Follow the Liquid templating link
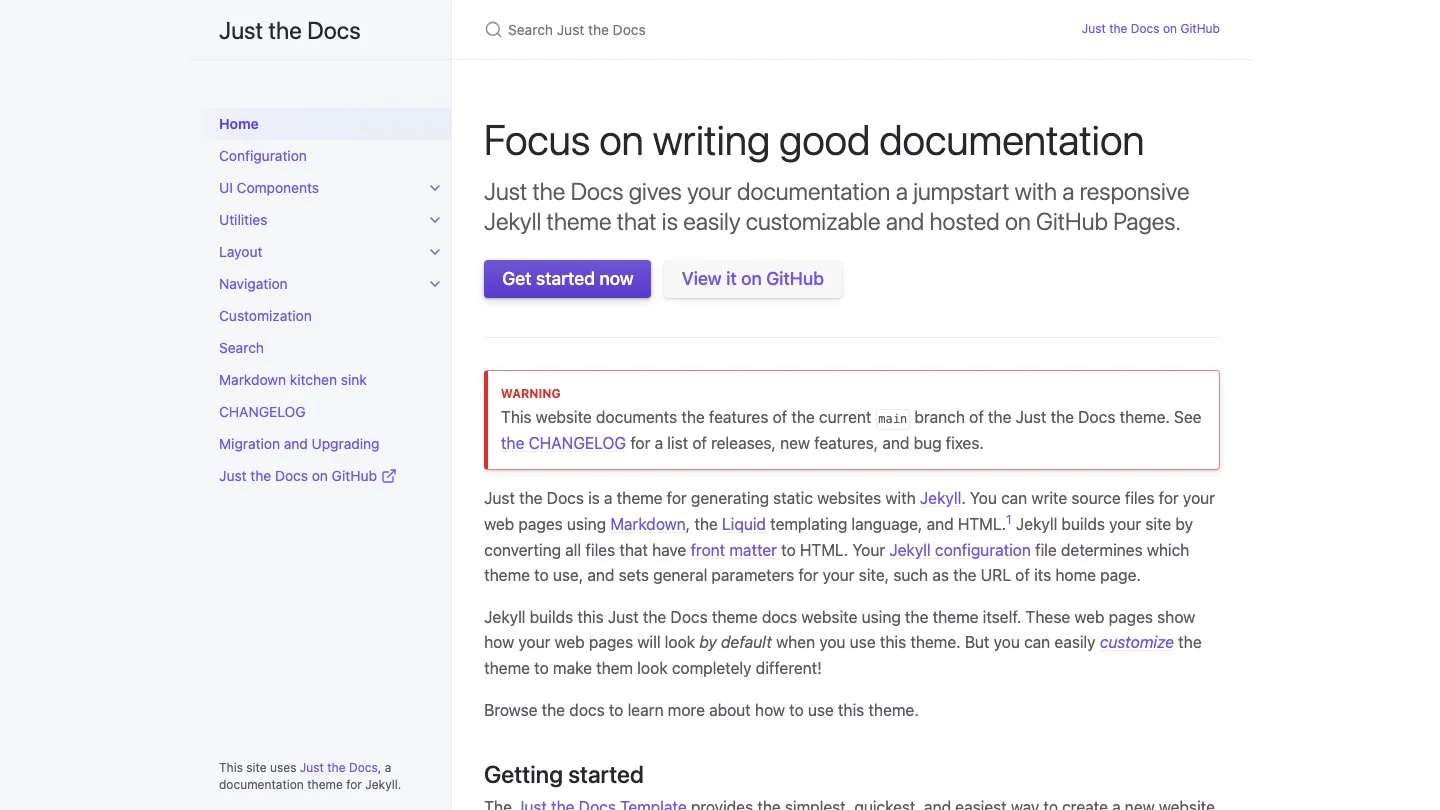This screenshot has width=1440, height=810. [x=744, y=524]
